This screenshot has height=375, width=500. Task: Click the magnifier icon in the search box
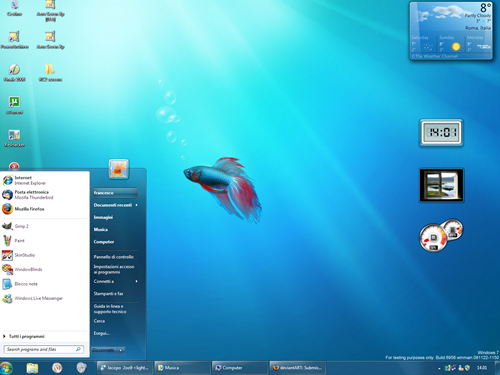pos(78,349)
